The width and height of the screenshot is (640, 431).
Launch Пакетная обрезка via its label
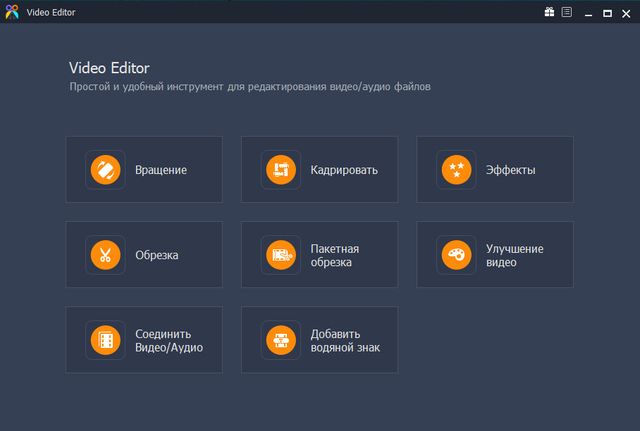coord(334,255)
